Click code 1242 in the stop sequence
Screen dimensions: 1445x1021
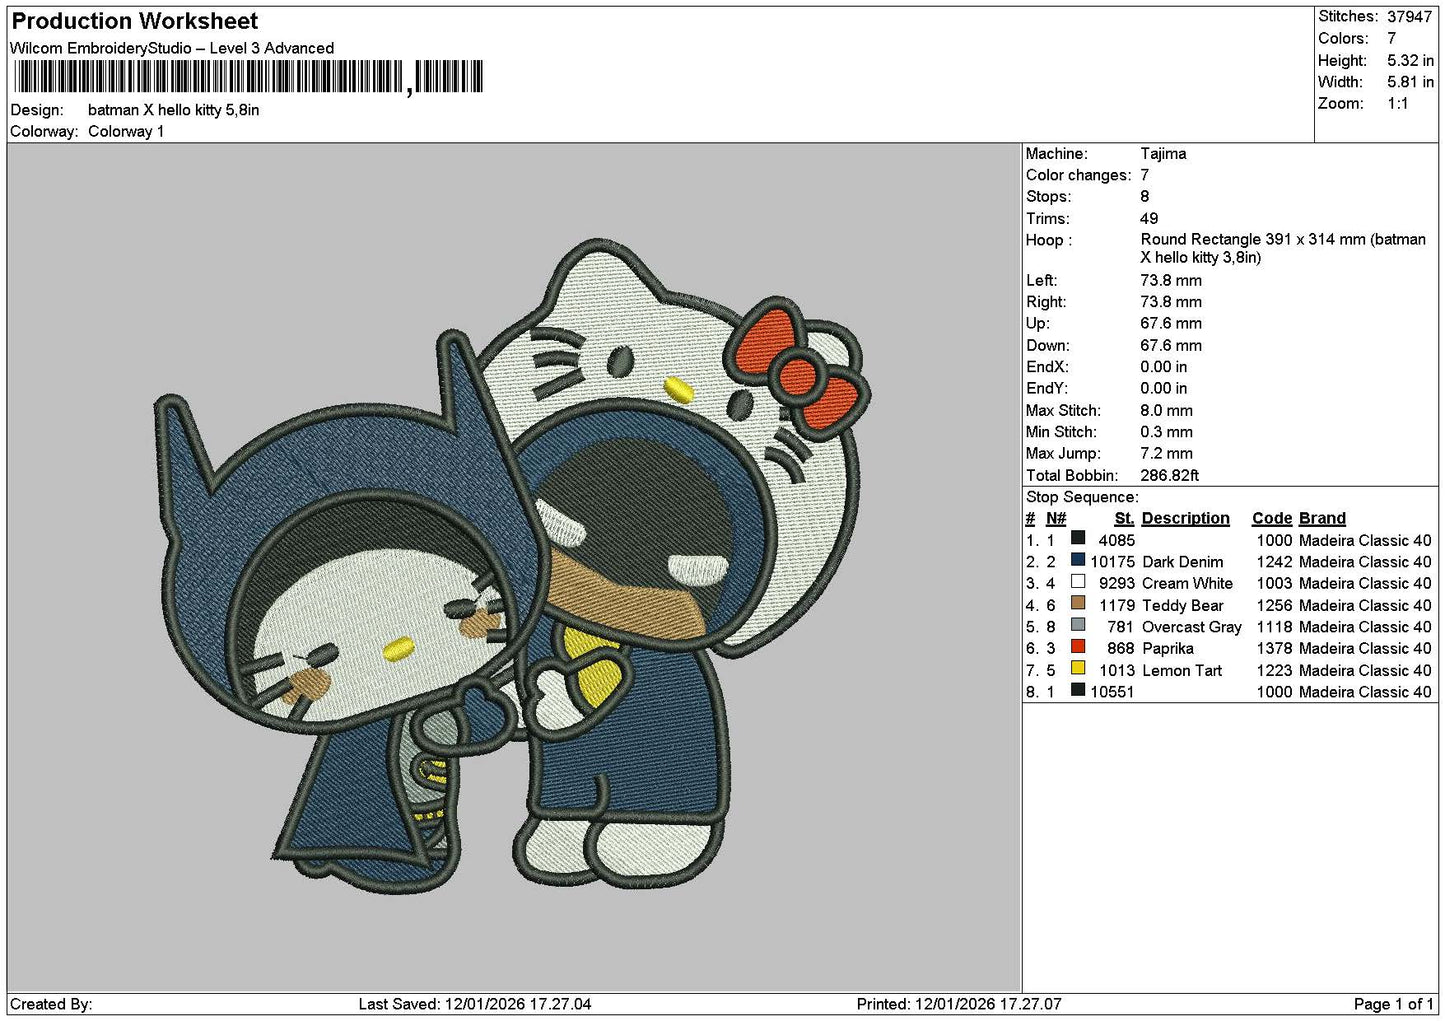pyautogui.click(x=1275, y=562)
